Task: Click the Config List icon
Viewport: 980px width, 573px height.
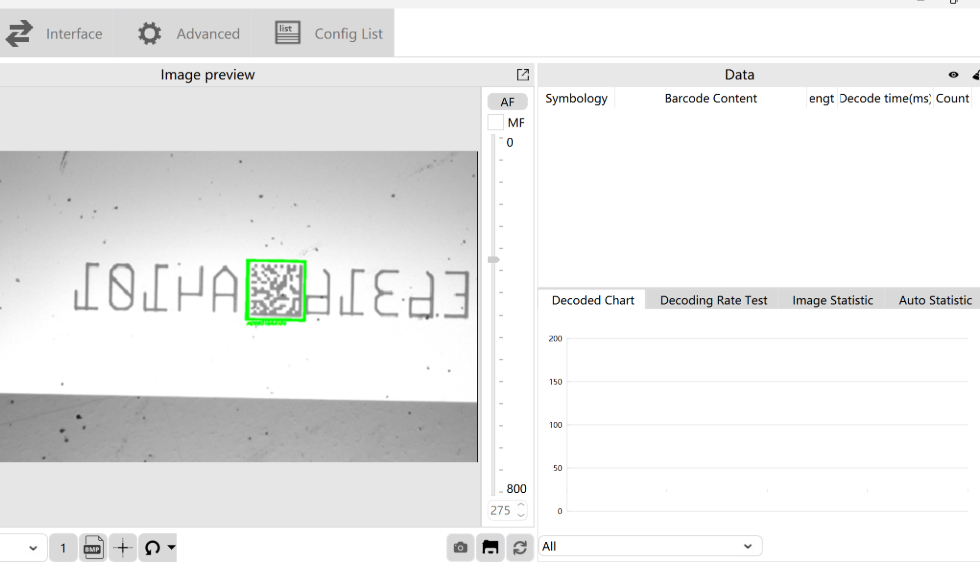Action: pos(288,32)
